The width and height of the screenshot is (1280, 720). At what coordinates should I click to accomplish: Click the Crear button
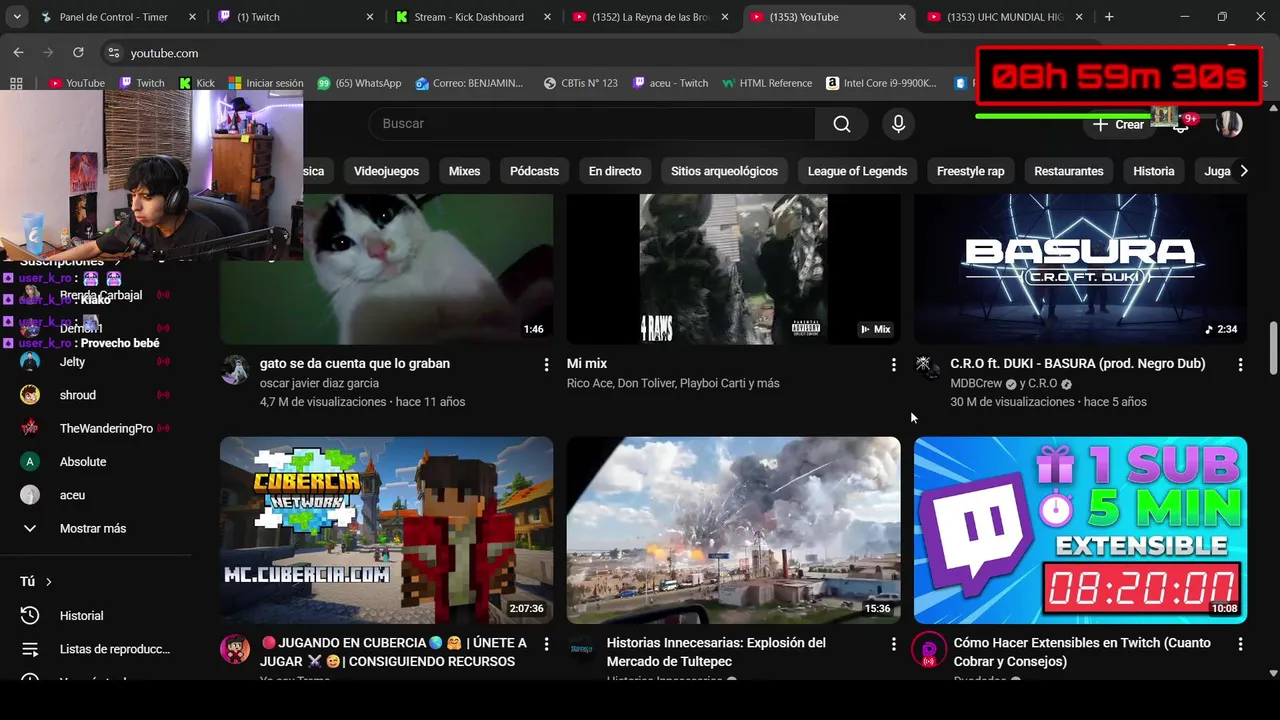pos(1117,124)
